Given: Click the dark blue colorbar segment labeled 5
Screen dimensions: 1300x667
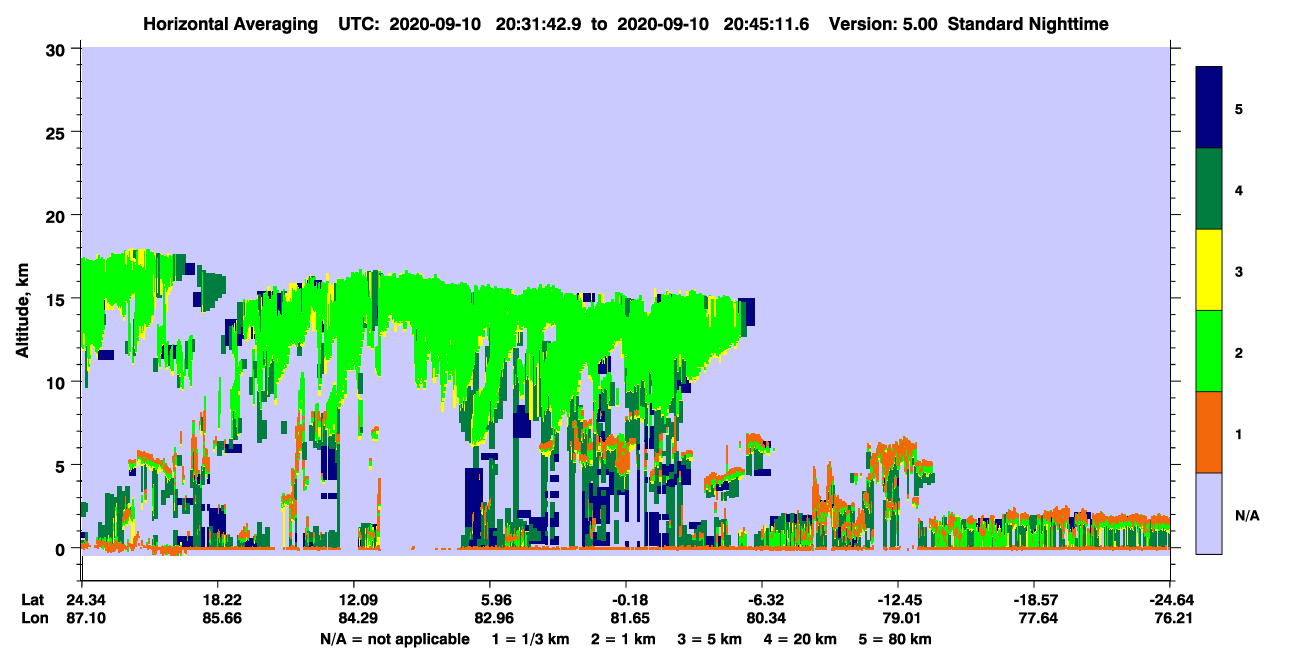Looking at the screenshot, I should tap(1209, 108).
